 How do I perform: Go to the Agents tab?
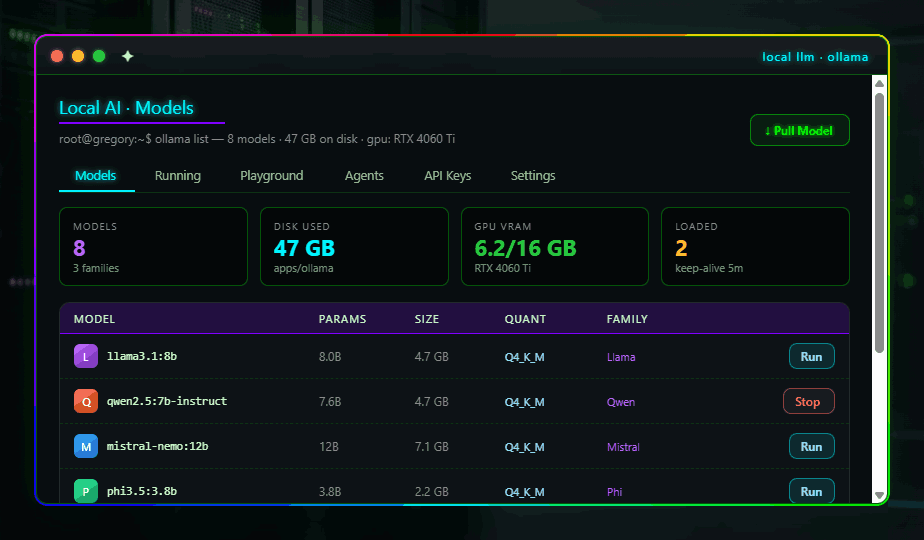click(x=364, y=176)
